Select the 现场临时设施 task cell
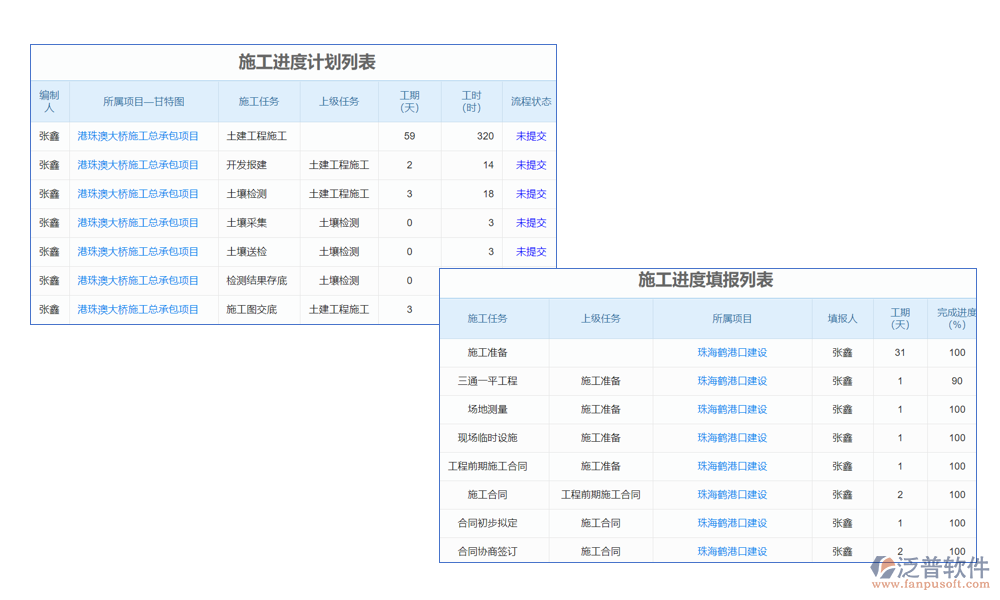This screenshot has height=600, width=1000. click(x=487, y=438)
